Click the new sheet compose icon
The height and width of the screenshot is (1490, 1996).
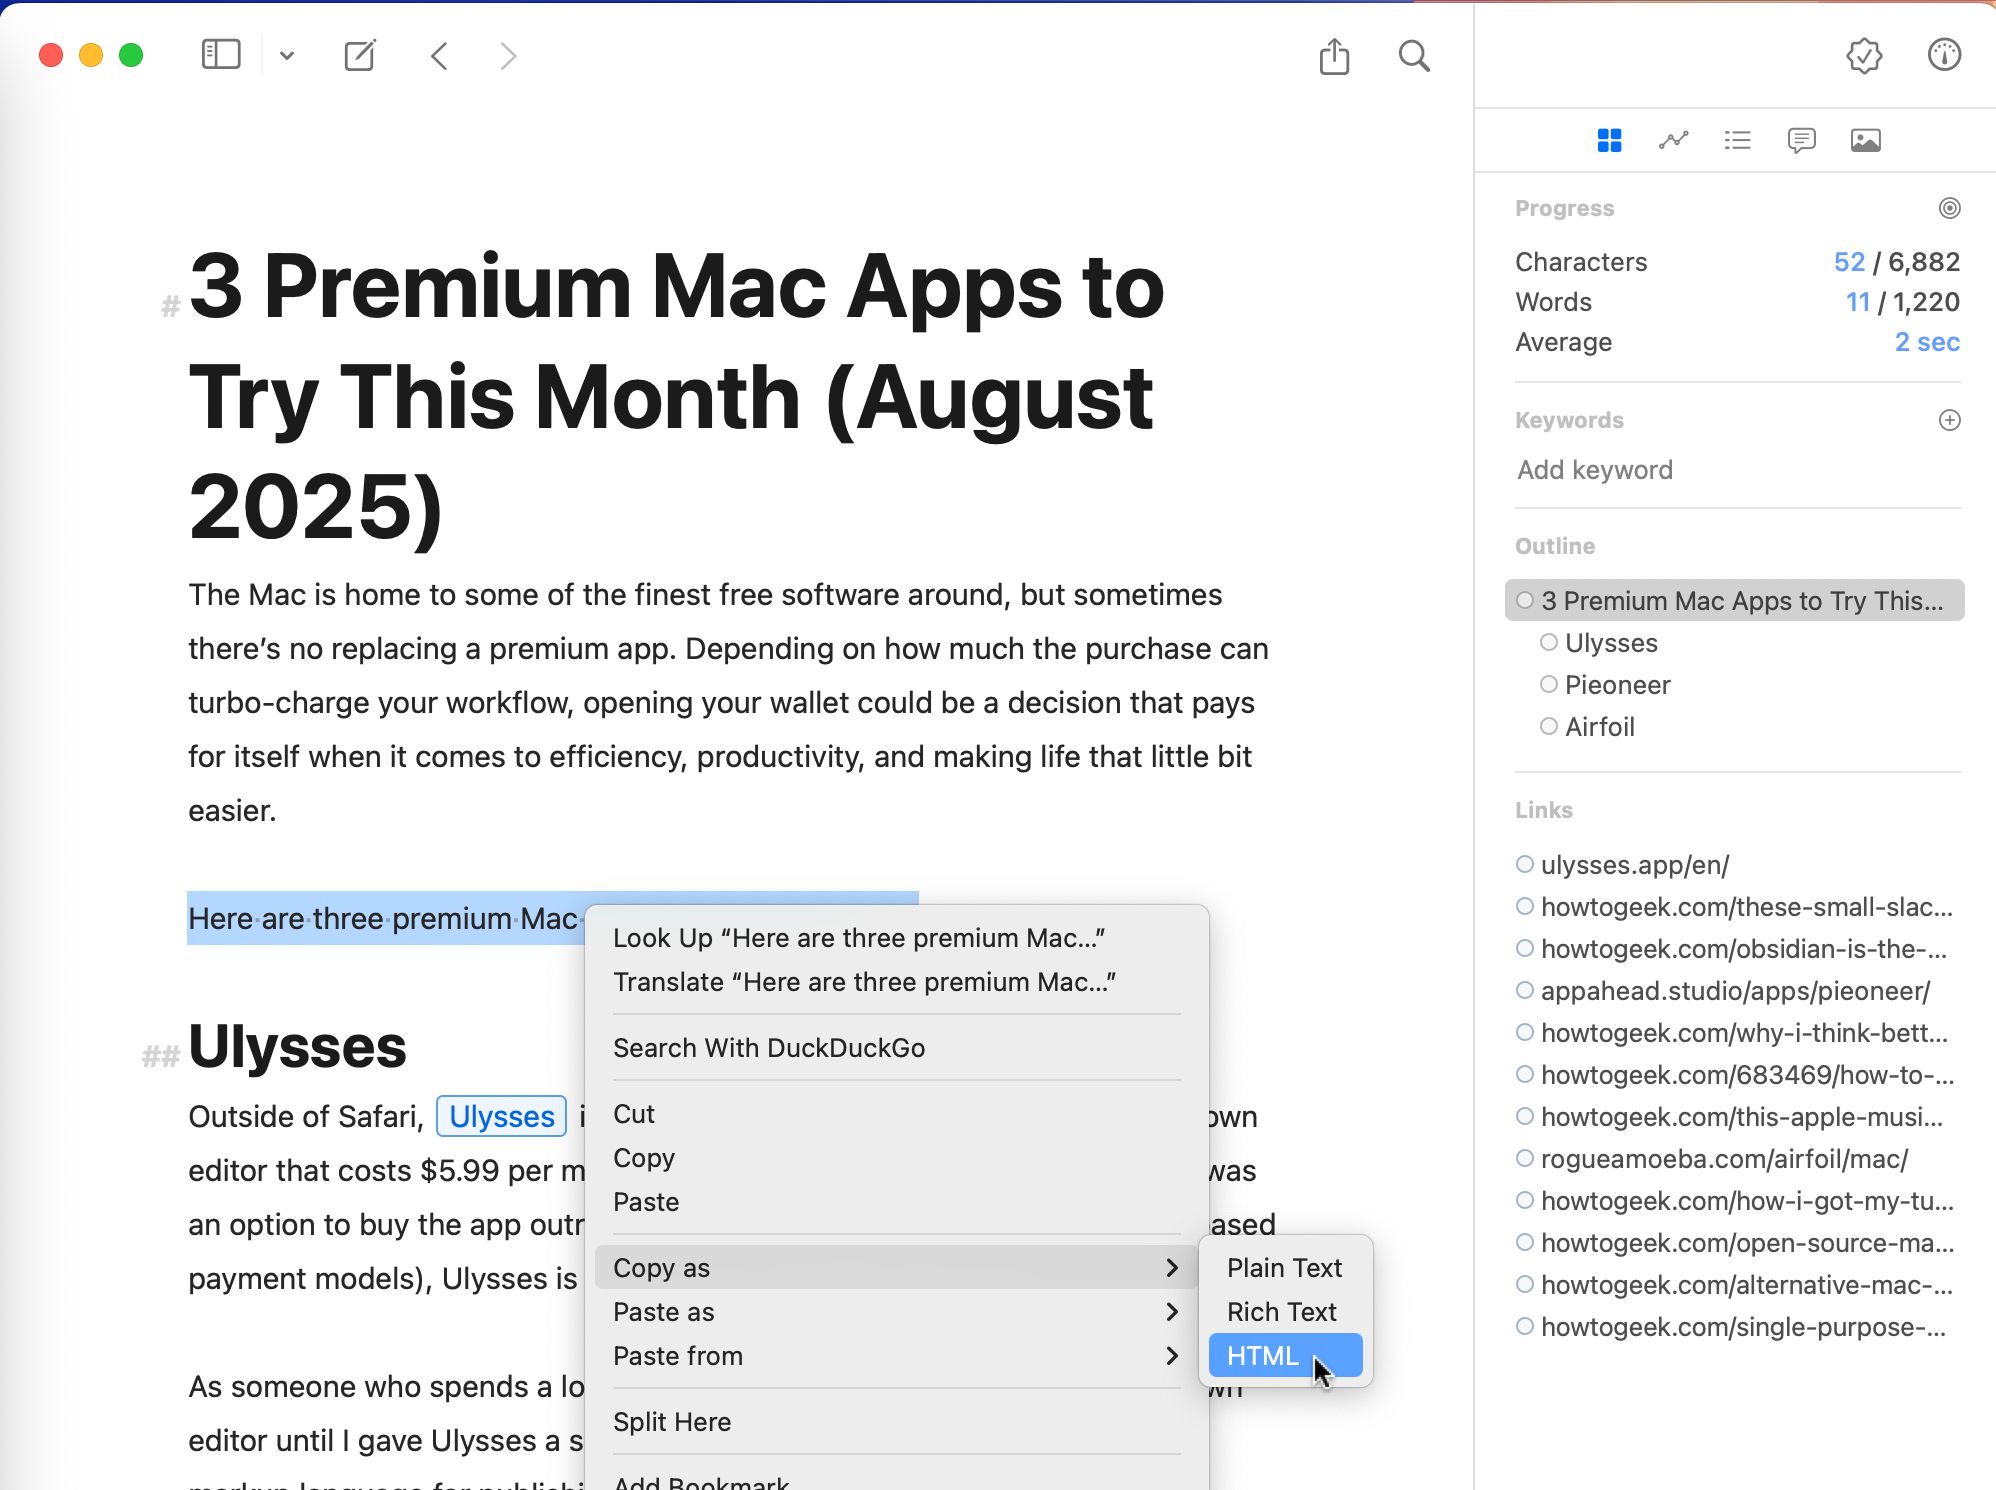pos(360,55)
